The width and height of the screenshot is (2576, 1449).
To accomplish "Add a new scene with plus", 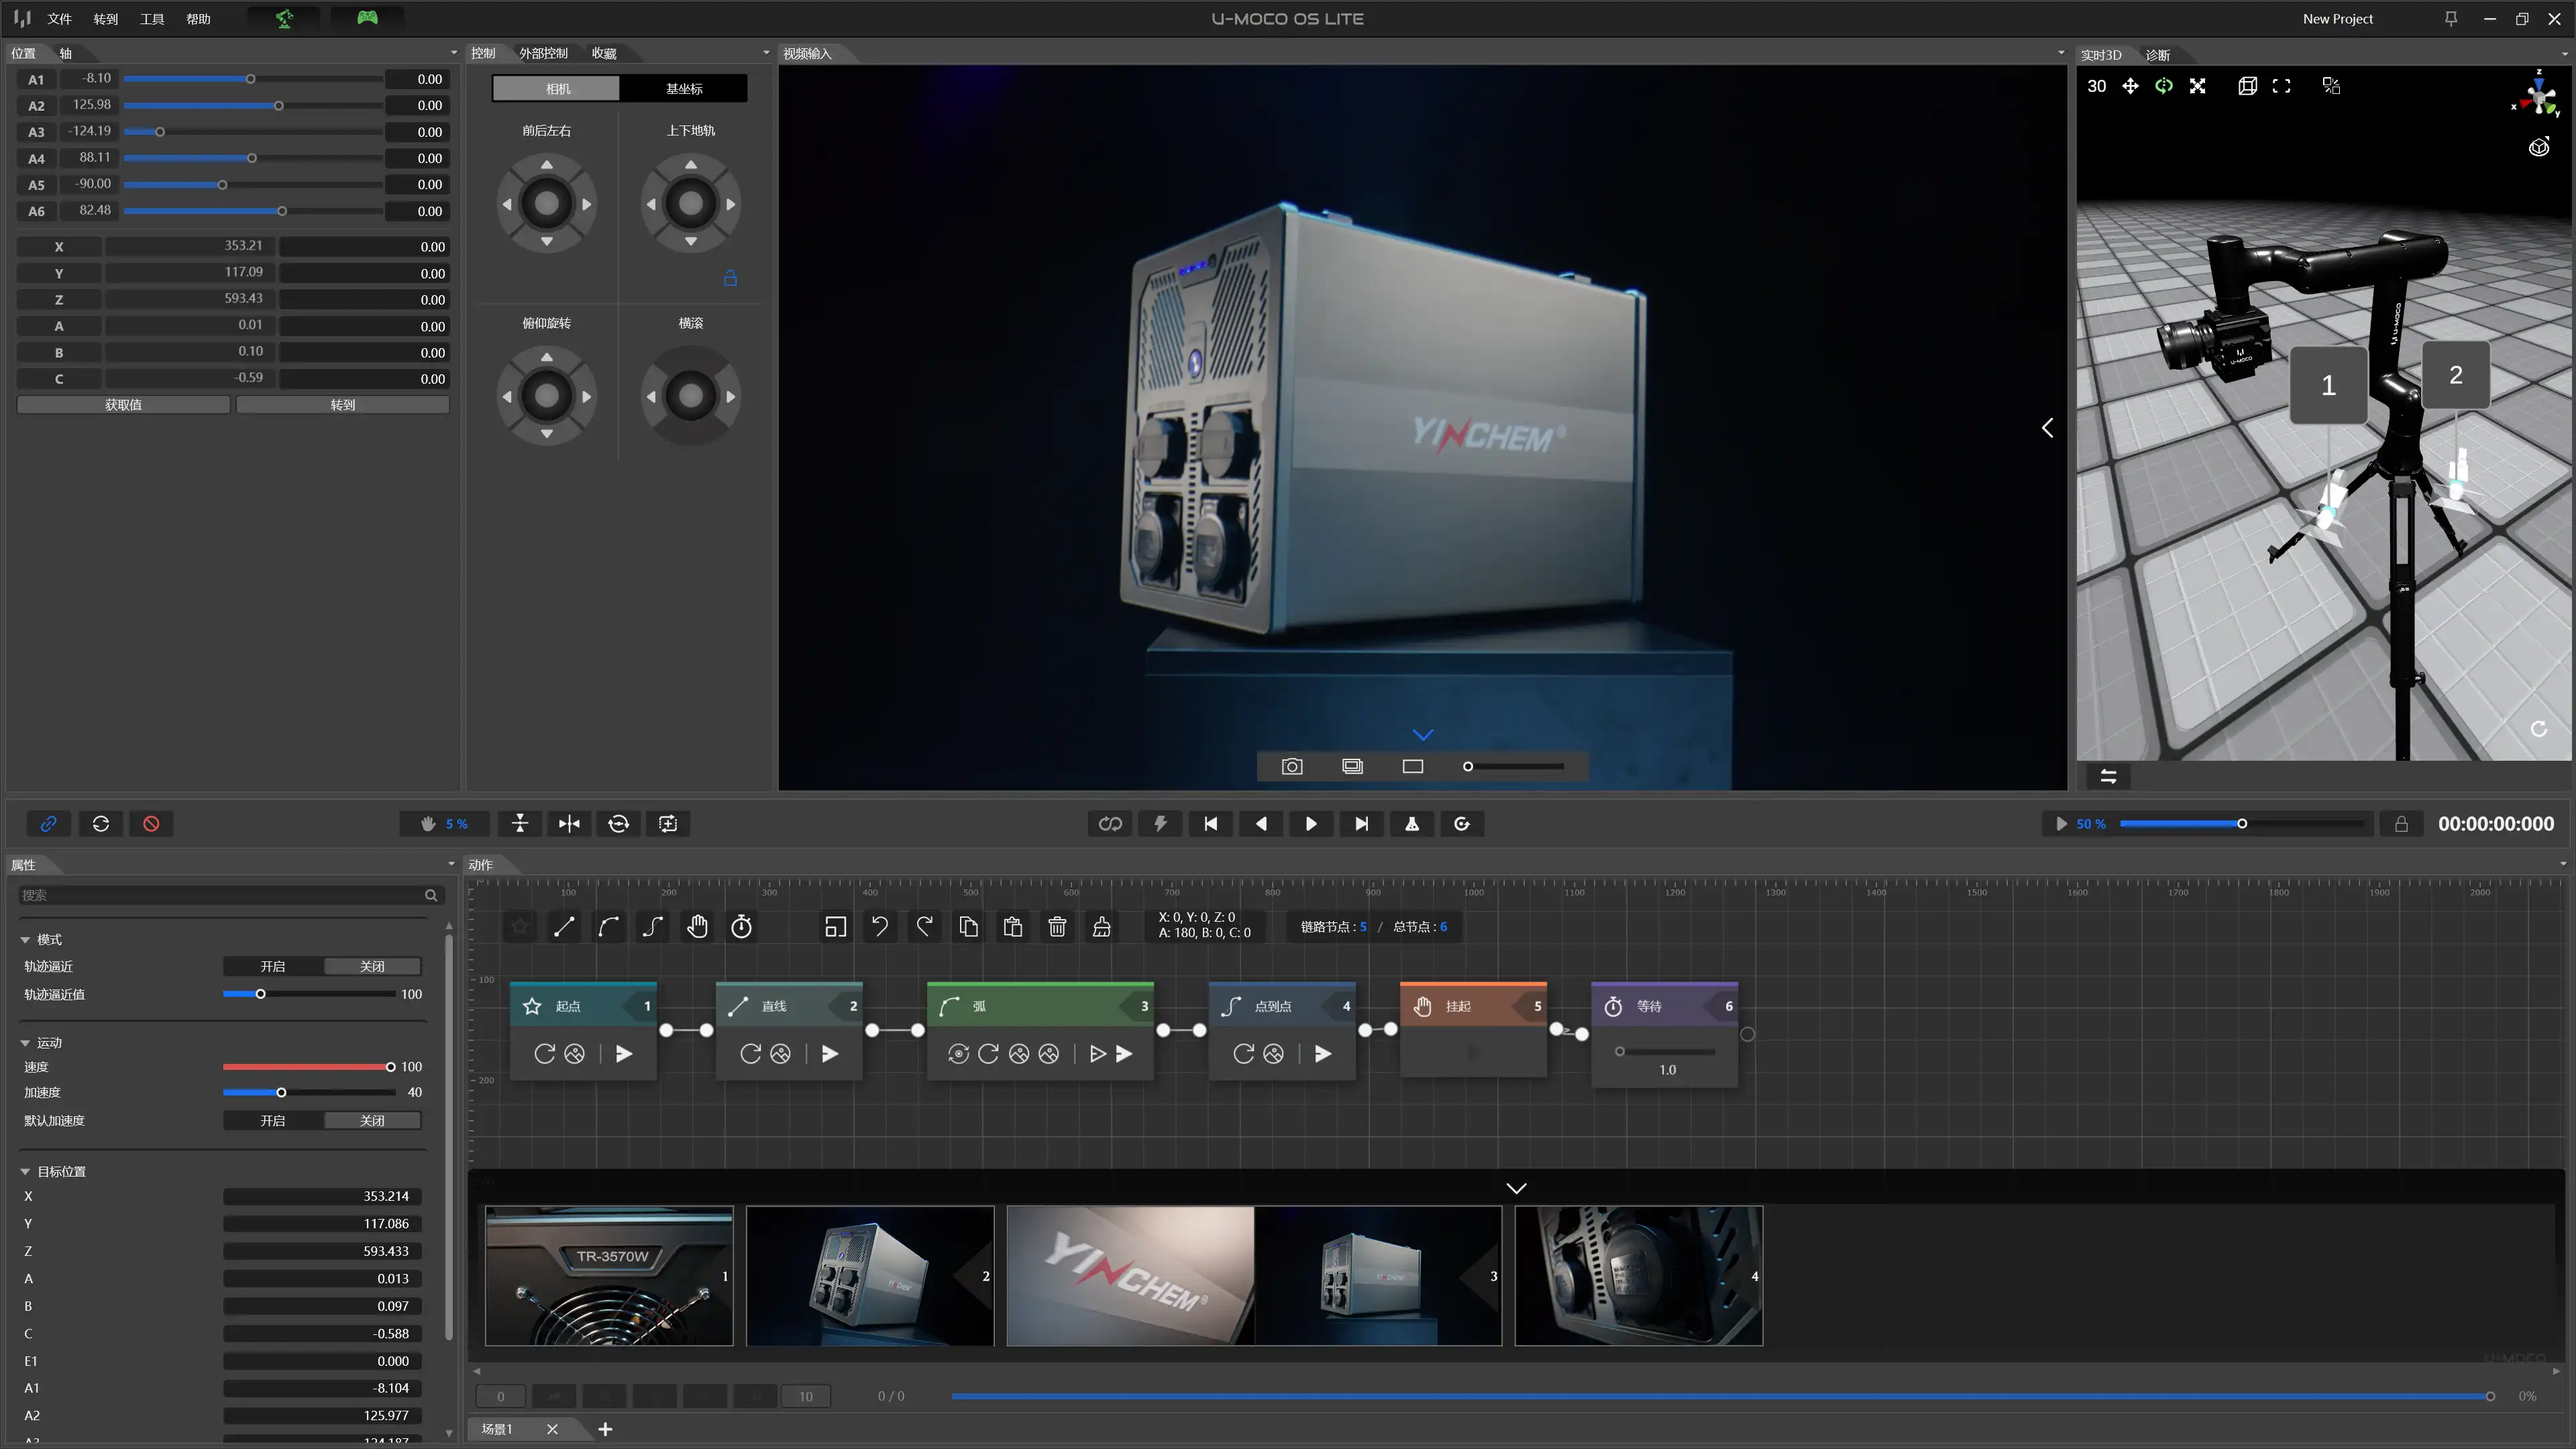I will pos(605,1429).
